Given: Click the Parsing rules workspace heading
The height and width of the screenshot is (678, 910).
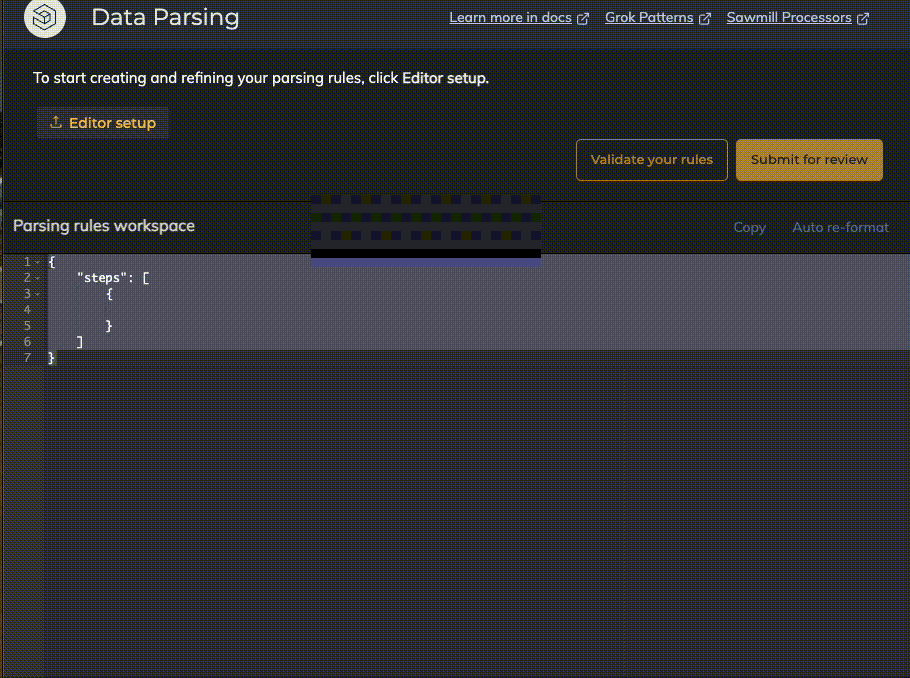Looking at the screenshot, I should coord(104,226).
